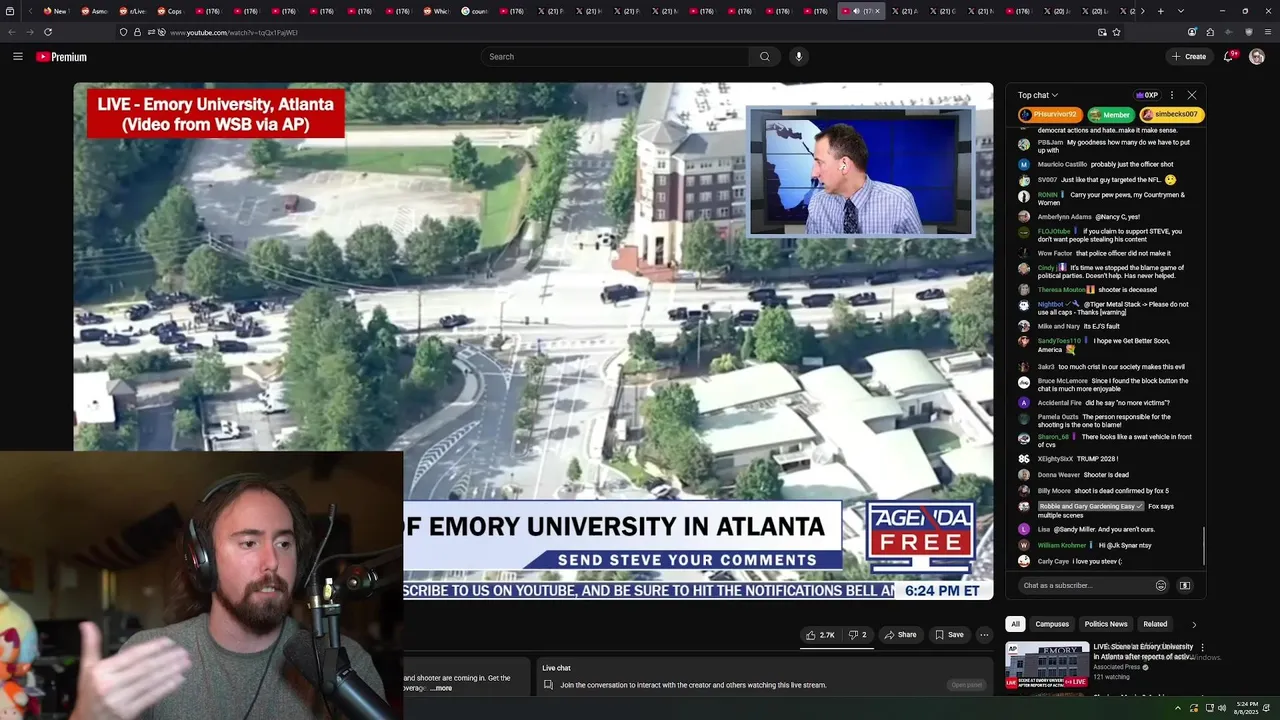1280x720 pixels.
Task: Open the Create upload menu
Action: point(1189,57)
